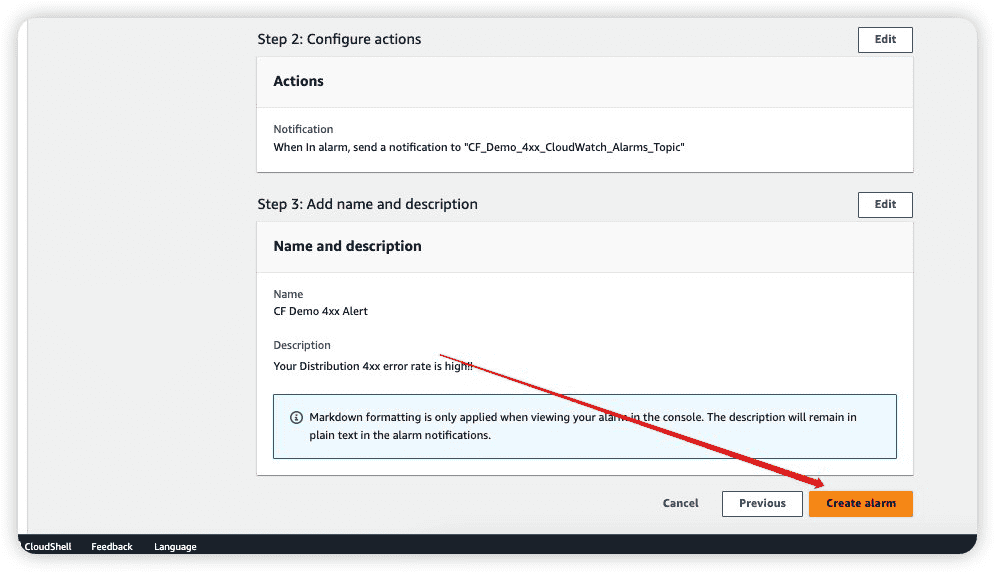Click the Markdown formatting notice text

coord(583,426)
